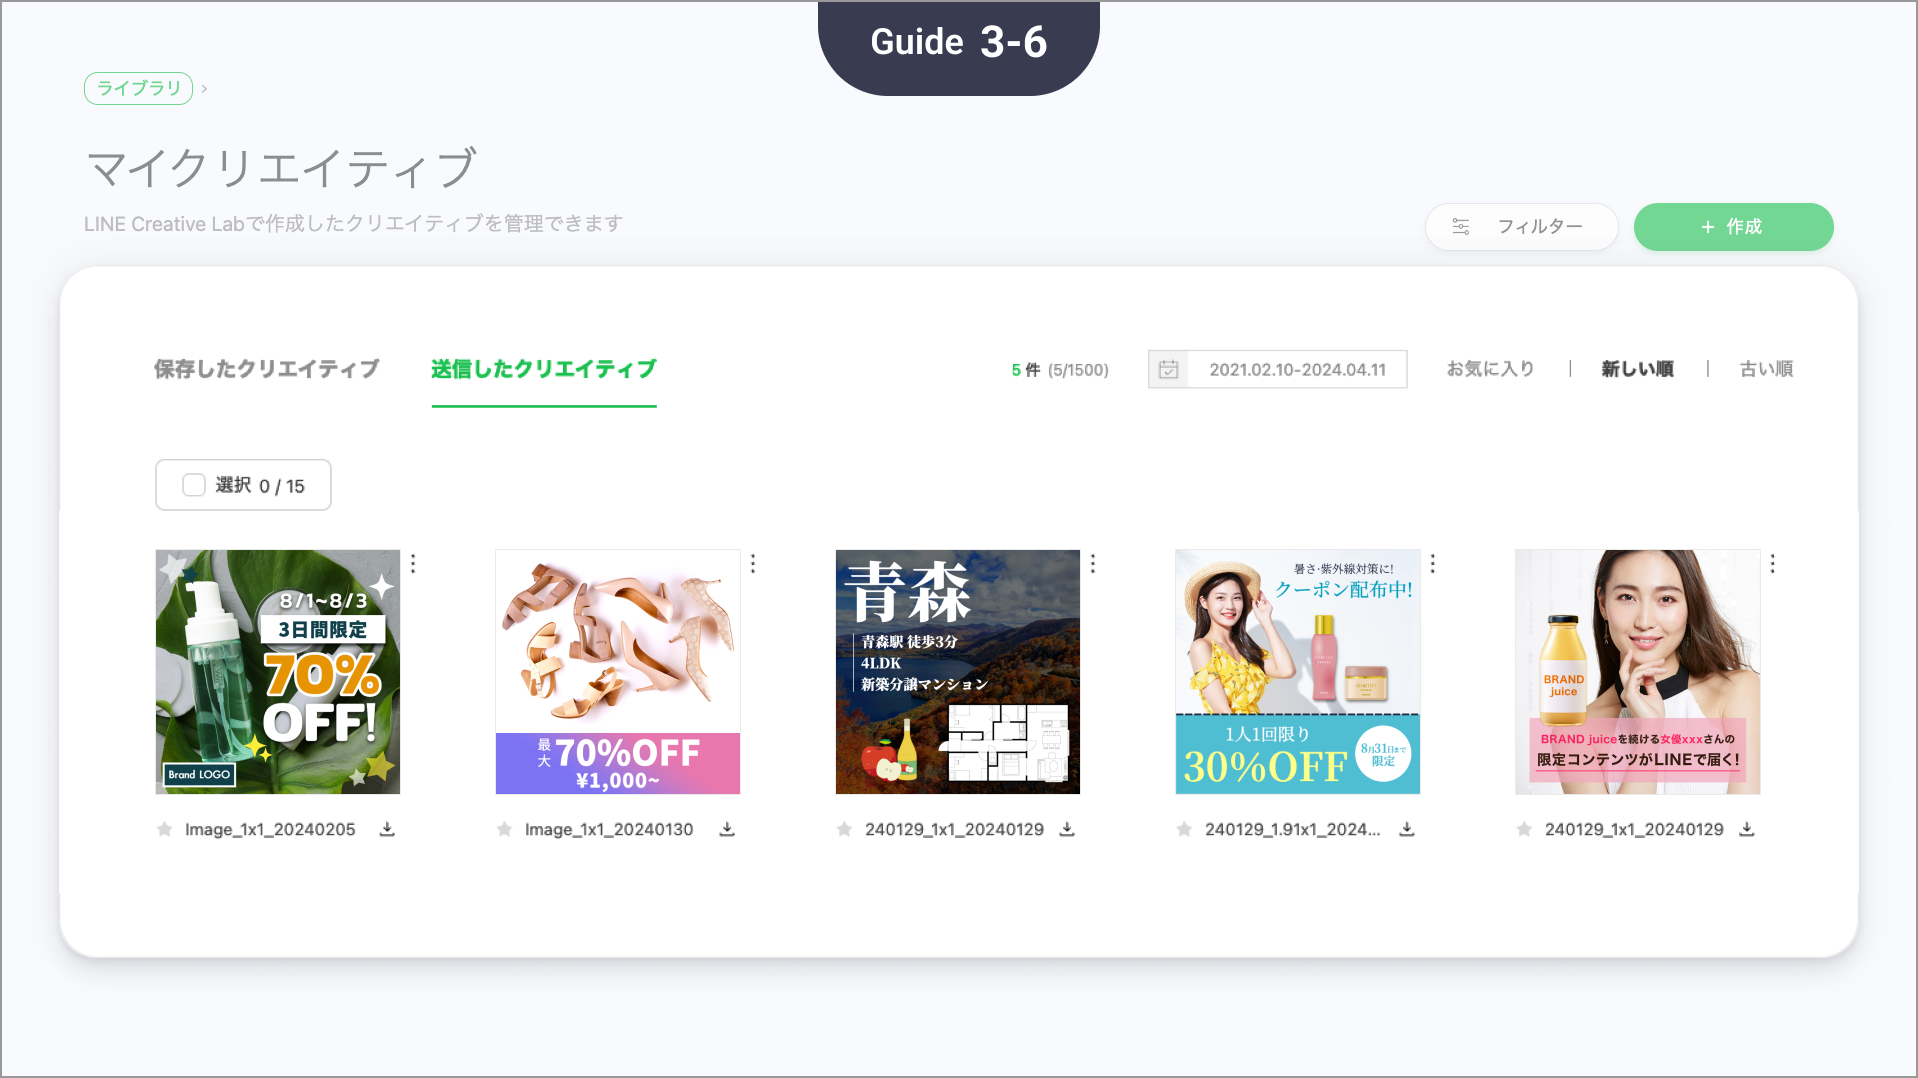
Task: Switch to 保存したクリエイティブ tab
Action: 267,369
